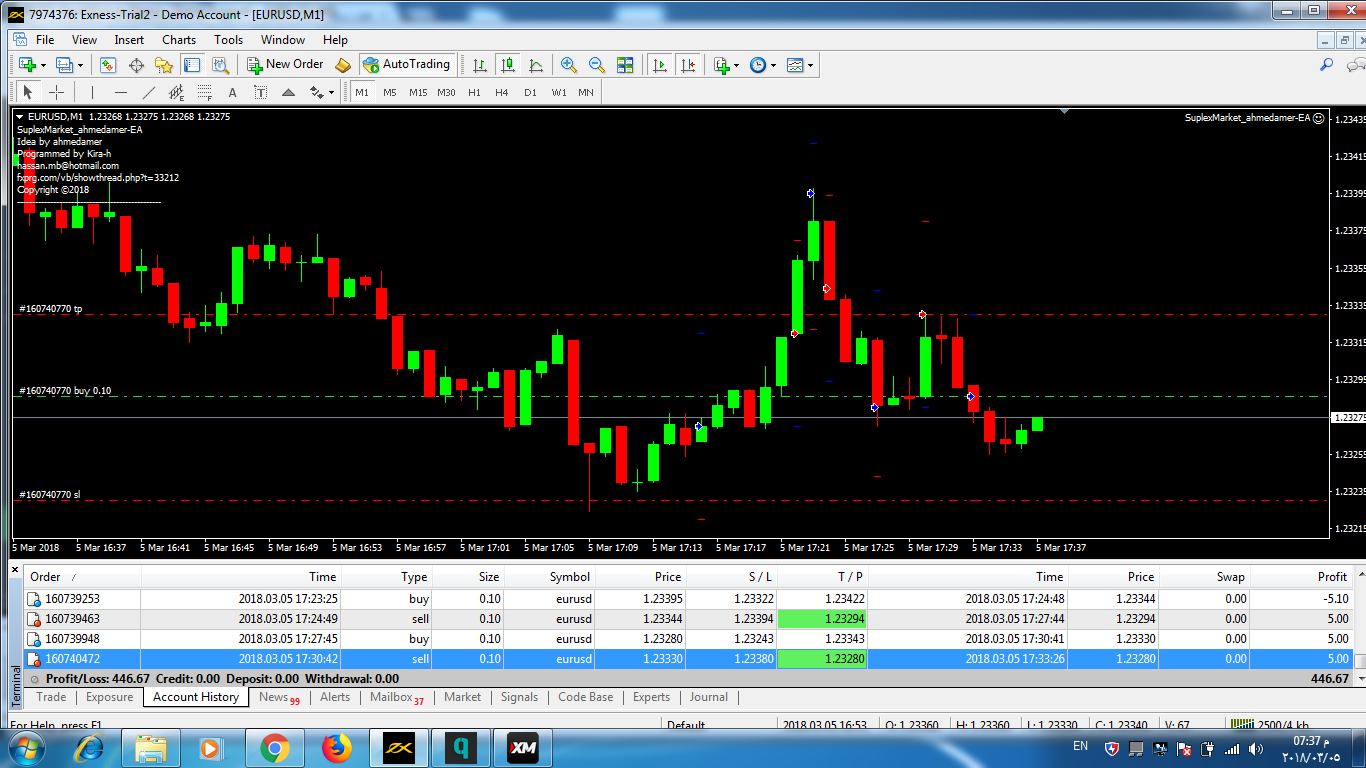Open the Charts menu
1366x768 pixels.
(179, 40)
